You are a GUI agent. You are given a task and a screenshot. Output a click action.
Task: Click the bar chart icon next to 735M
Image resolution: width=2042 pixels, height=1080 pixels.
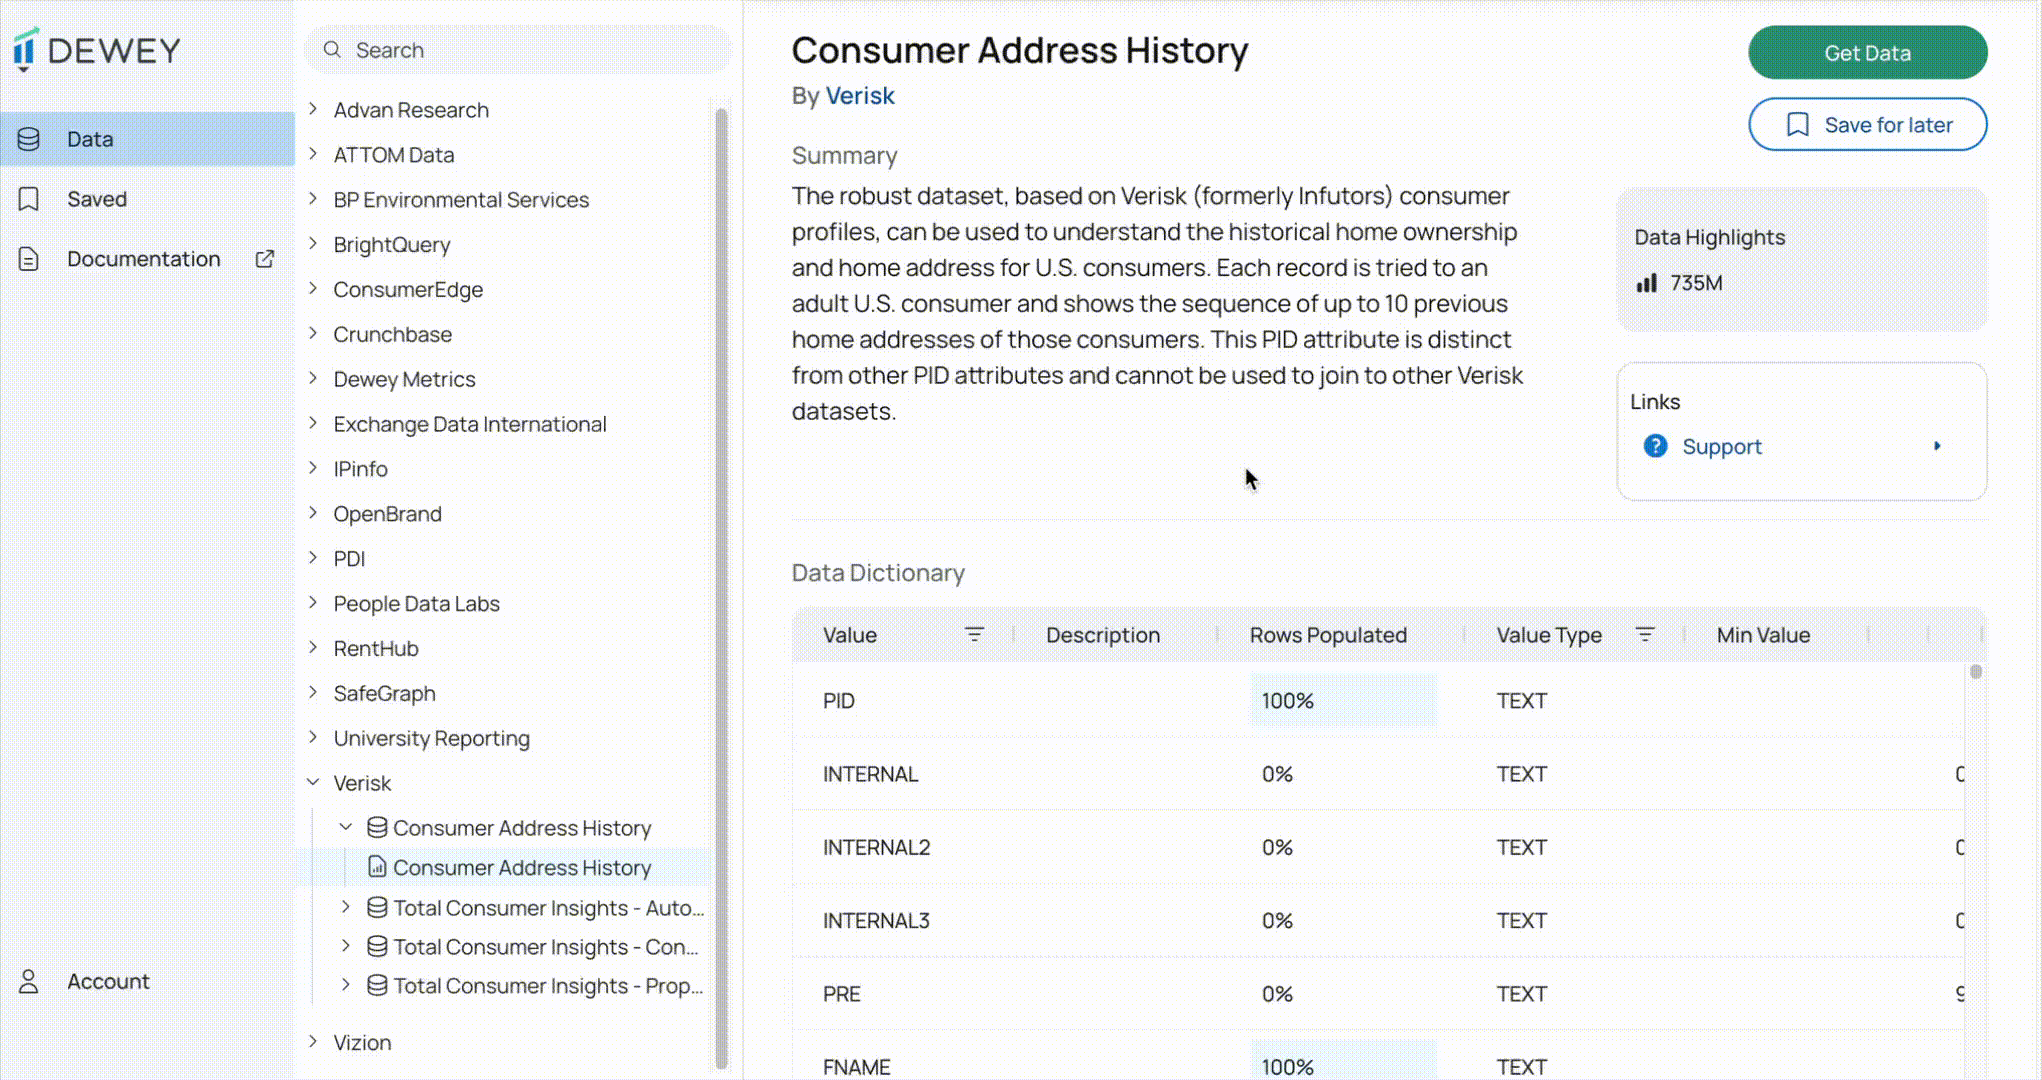(1646, 284)
